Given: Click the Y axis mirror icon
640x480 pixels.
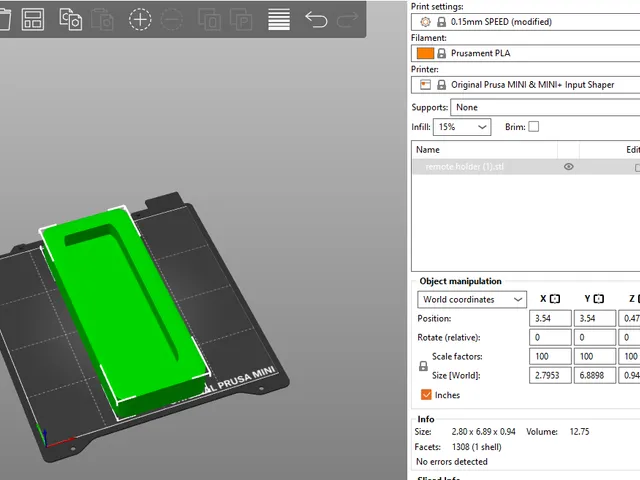Looking at the screenshot, I should coord(598,299).
